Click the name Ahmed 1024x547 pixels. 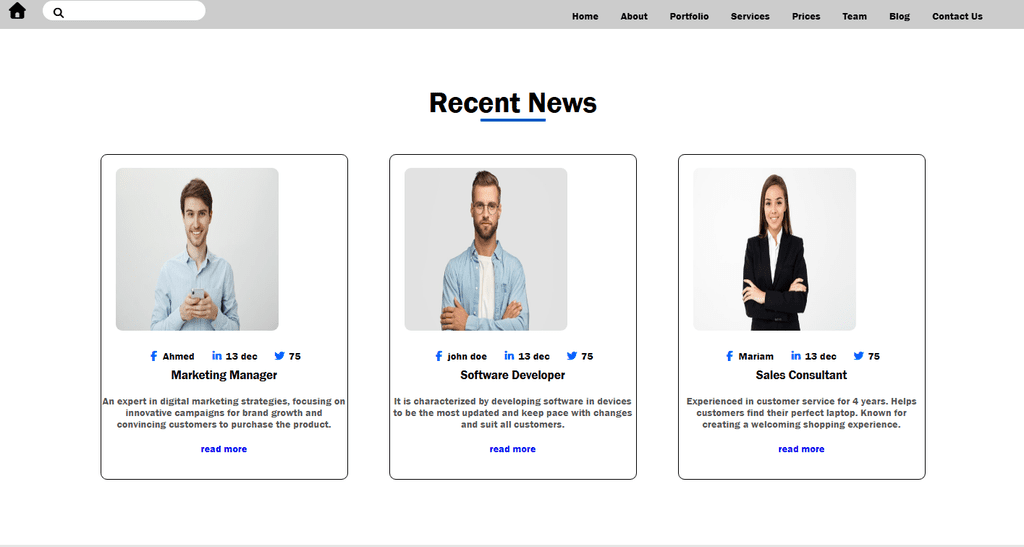click(178, 356)
